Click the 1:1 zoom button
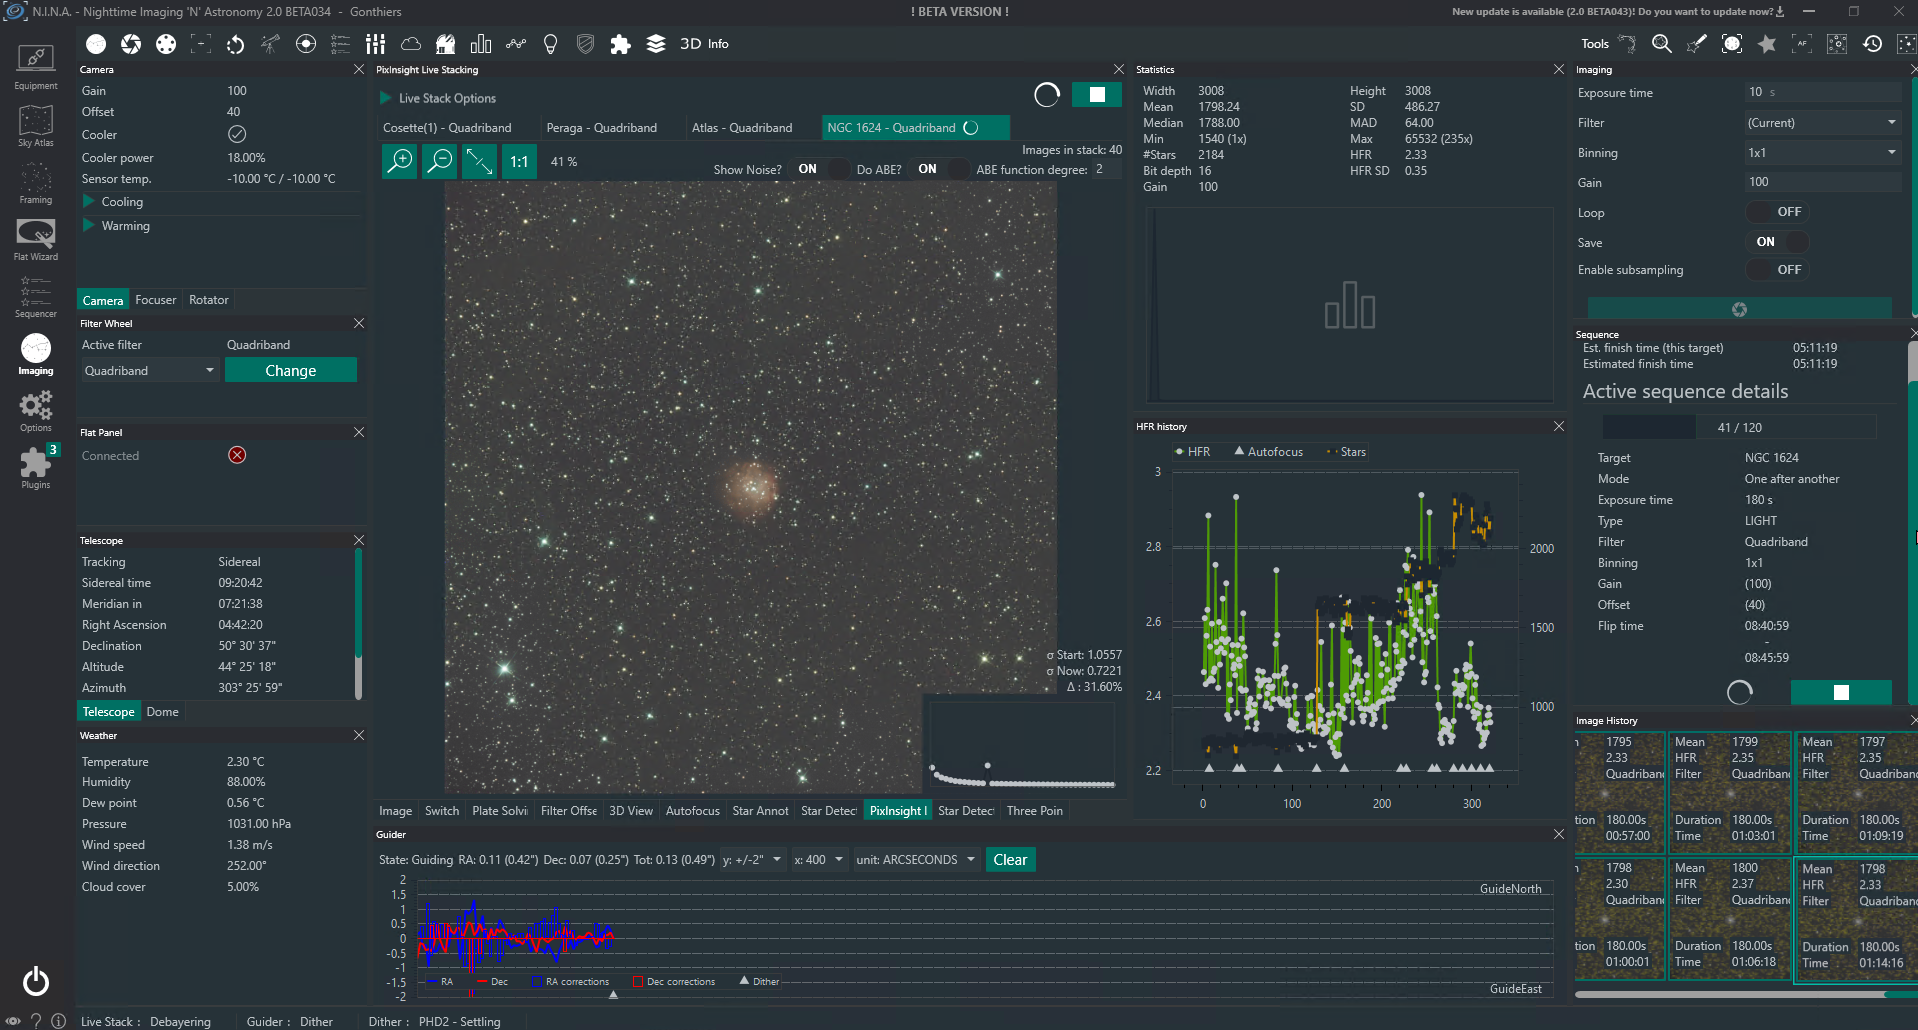 (x=519, y=161)
